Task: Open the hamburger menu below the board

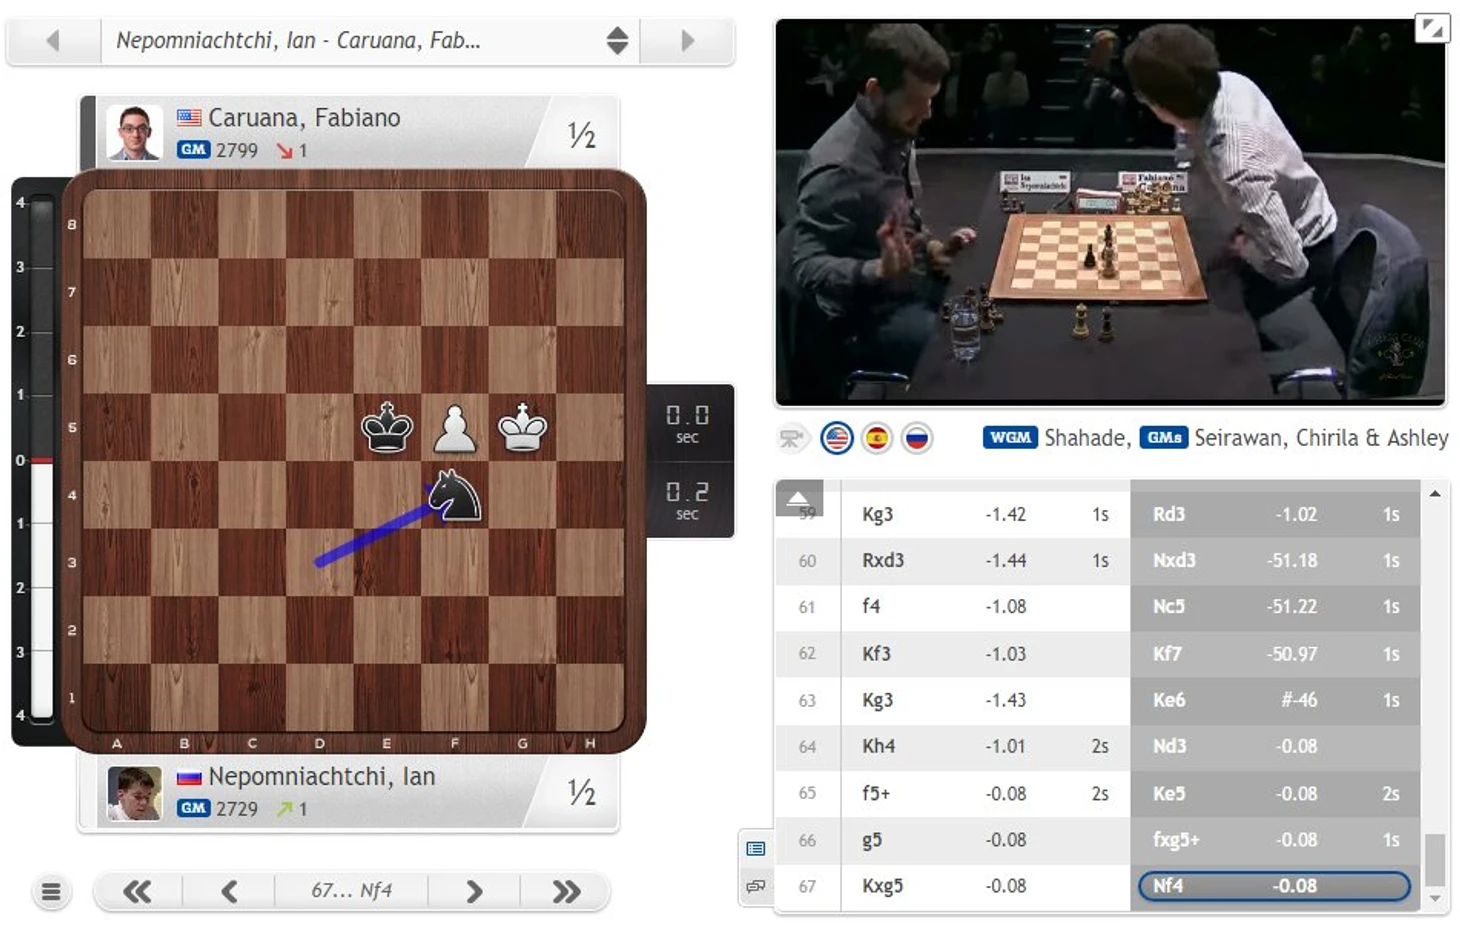Action: pyautogui.click(x=51, y=891)
